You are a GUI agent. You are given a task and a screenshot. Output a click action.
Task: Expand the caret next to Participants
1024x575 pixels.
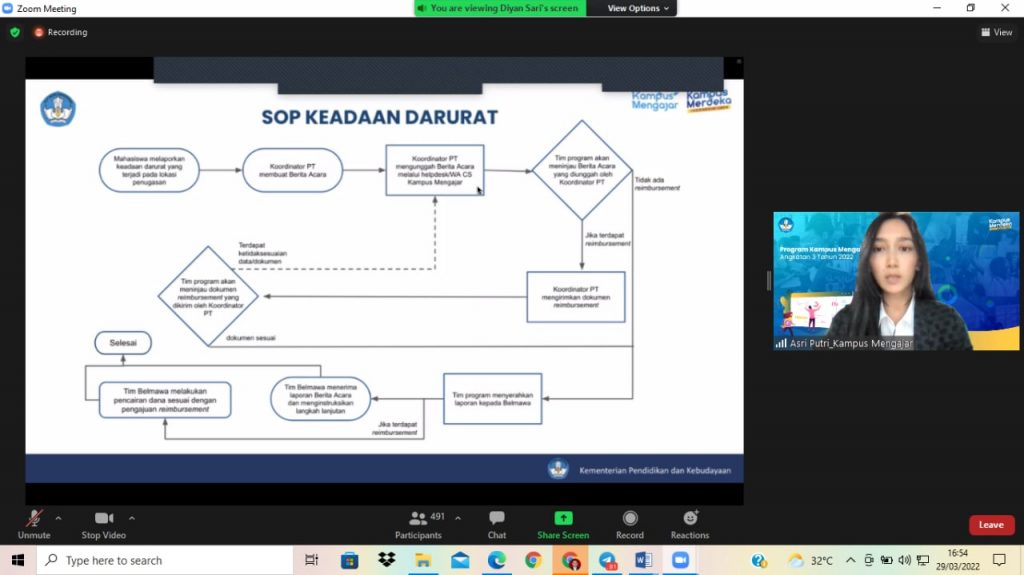[x=458, y=518]
